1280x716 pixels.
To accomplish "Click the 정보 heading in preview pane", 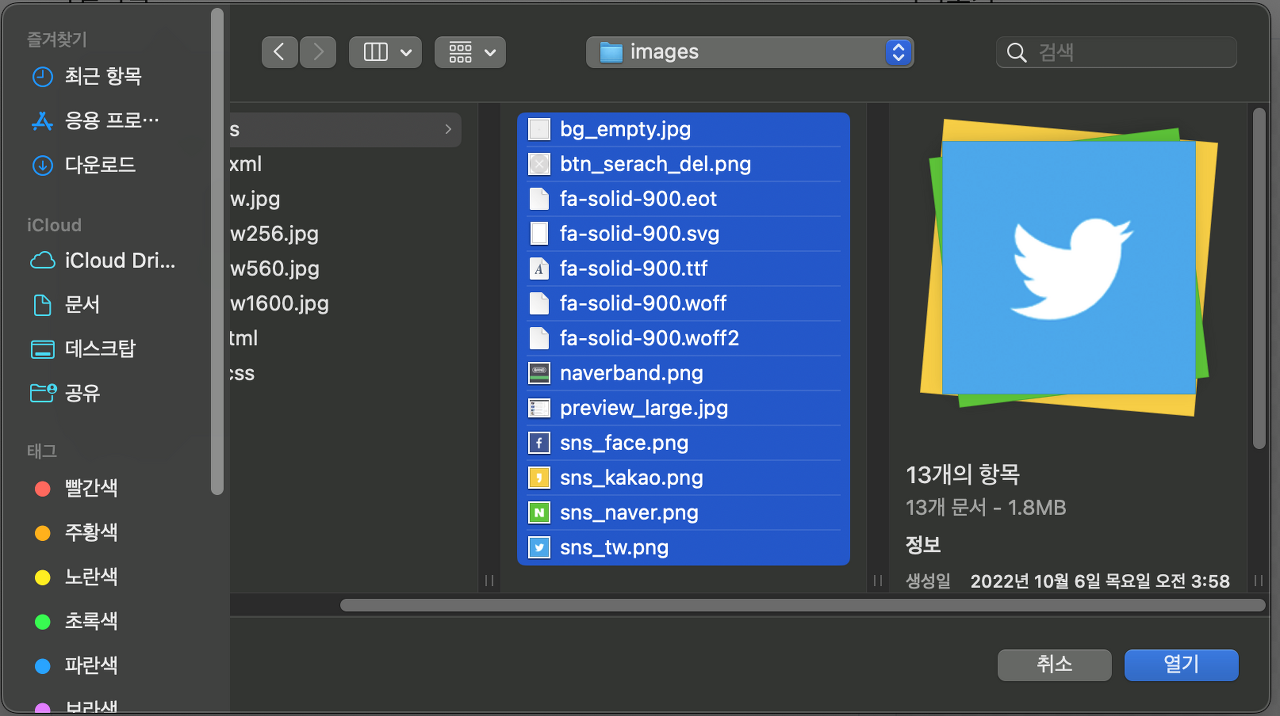I will (923, 546).
